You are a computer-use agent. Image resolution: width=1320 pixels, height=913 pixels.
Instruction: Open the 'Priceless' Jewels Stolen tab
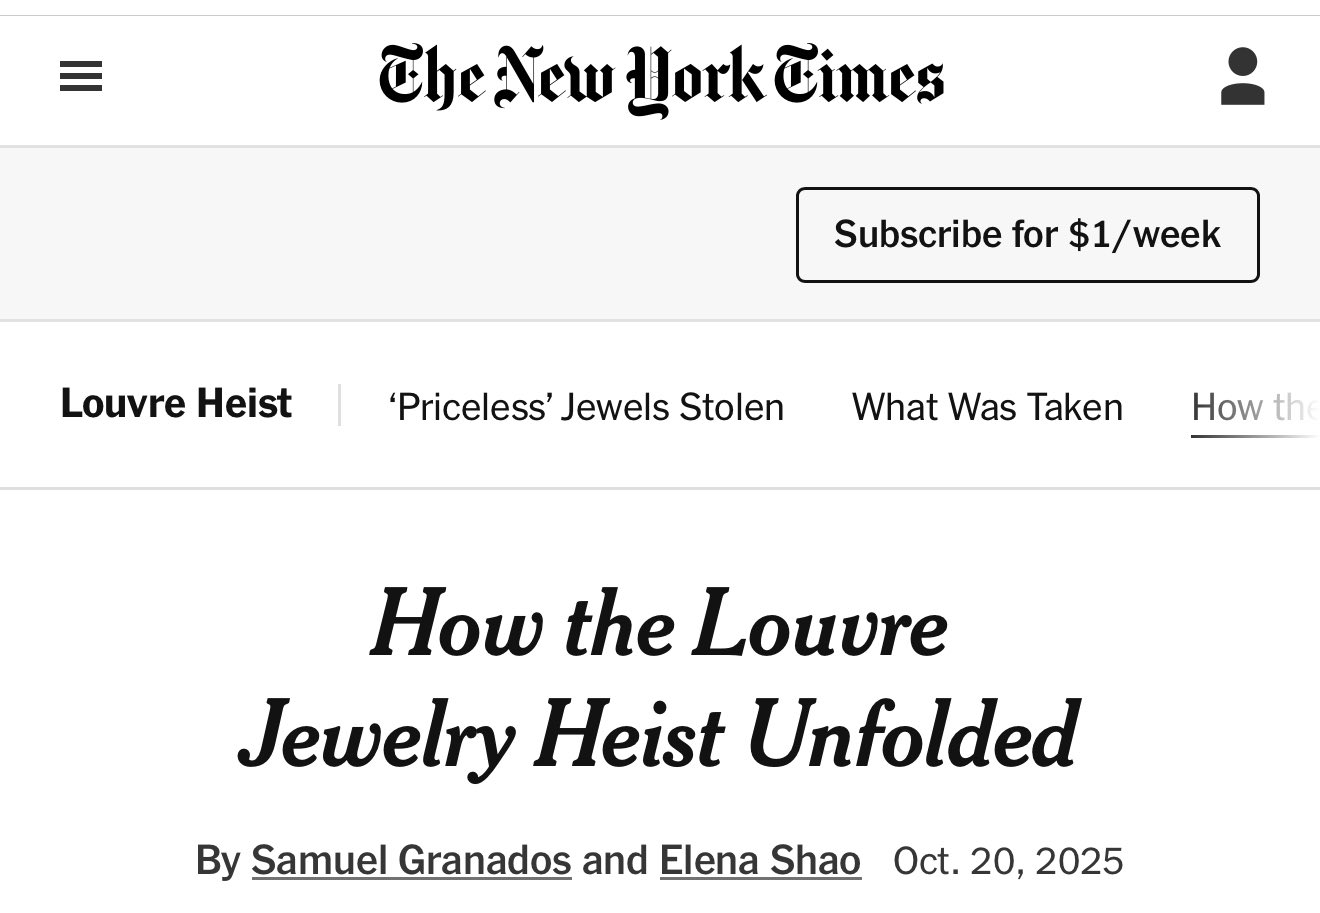586,407
